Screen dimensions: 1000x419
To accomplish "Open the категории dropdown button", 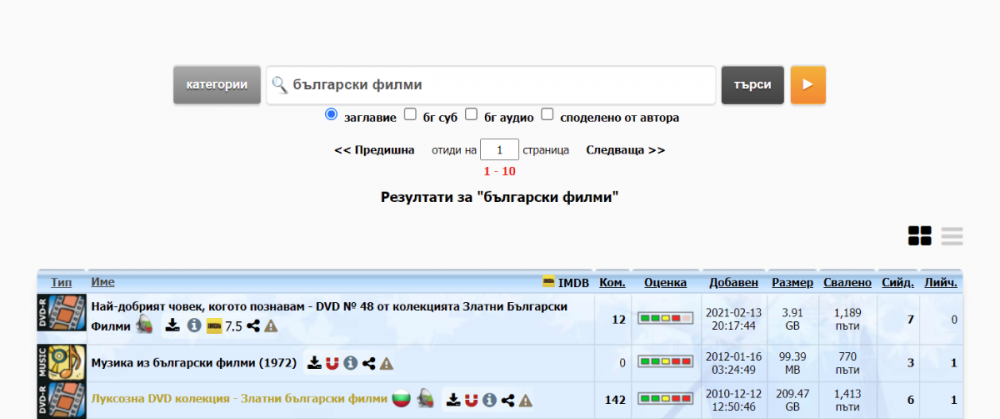I will pyautogui.click(x=216, y=85).
